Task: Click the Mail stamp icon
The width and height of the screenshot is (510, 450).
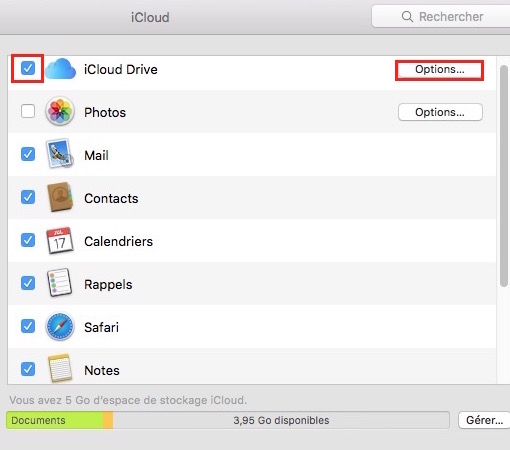Action: tap(60, 154)
